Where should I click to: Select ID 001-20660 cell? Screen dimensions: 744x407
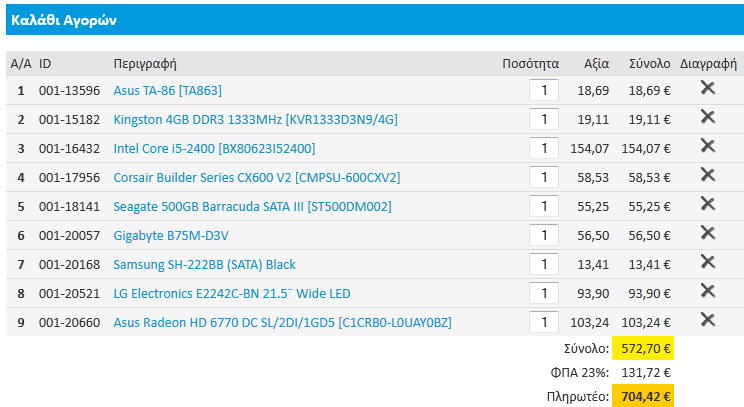coord(69,323)
